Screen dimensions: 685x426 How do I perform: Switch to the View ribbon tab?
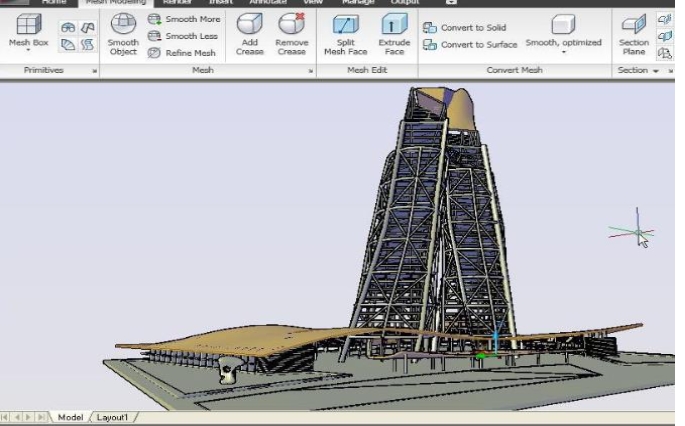[x=313, y=2]
